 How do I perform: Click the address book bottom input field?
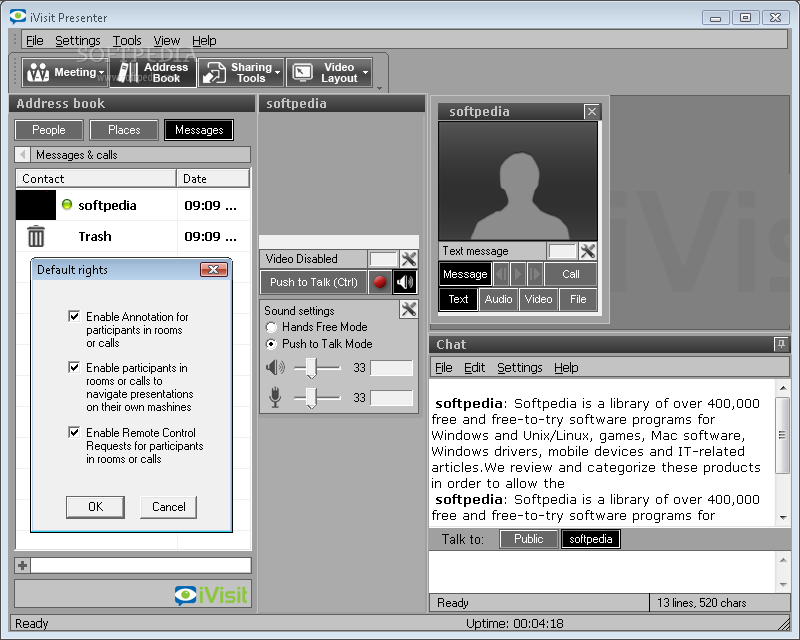[x=141, y=565]
